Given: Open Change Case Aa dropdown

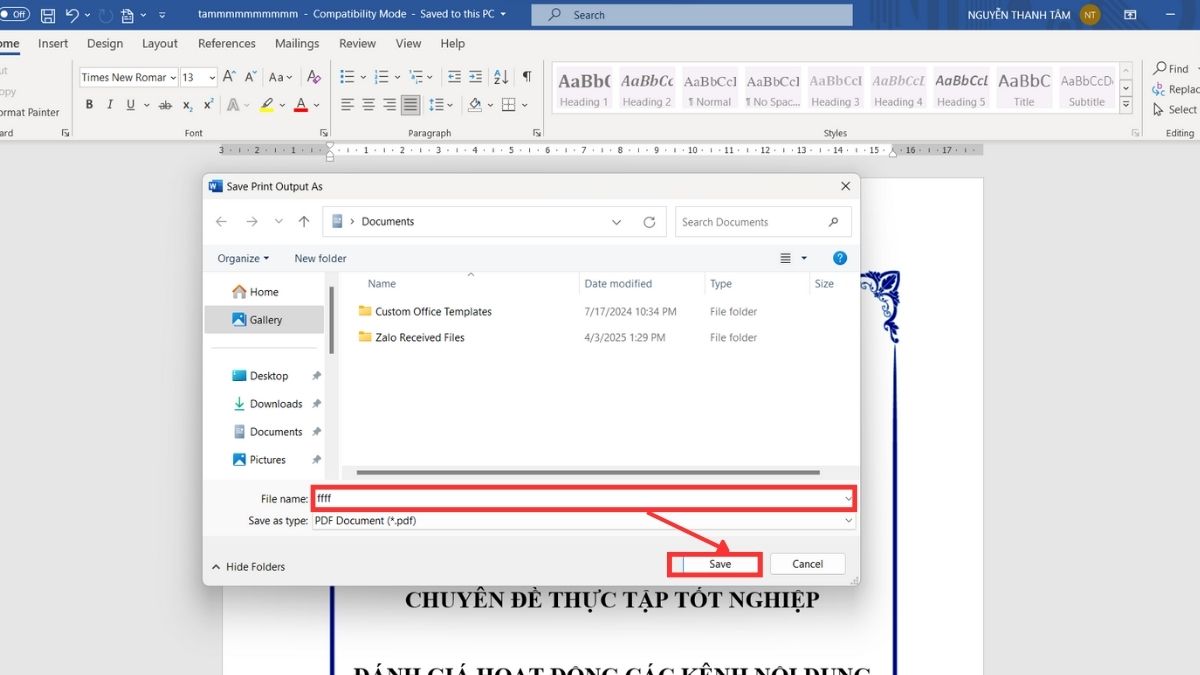Looking at the screenshot, I should pos(280,77).
